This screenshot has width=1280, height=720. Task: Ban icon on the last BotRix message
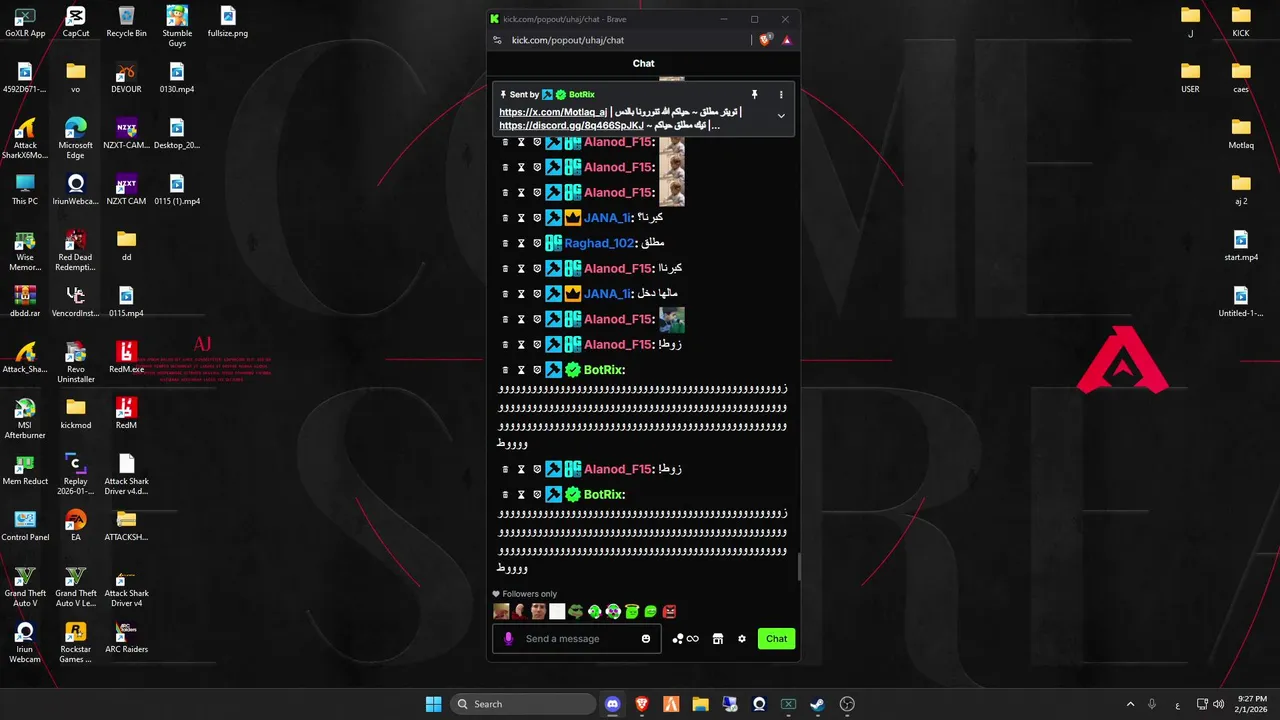537,495
